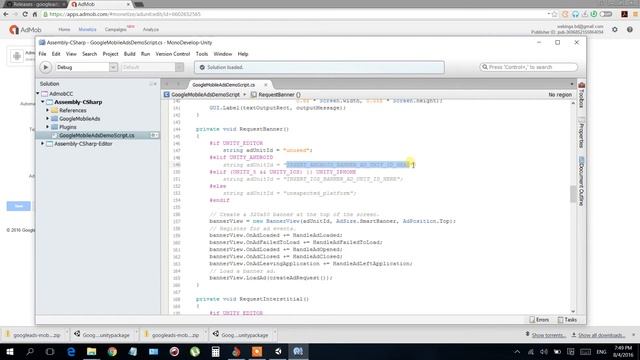Open AdMob Campaigns navigation link
The width and height of the screenshot is (640, 360).
point(116,29)
